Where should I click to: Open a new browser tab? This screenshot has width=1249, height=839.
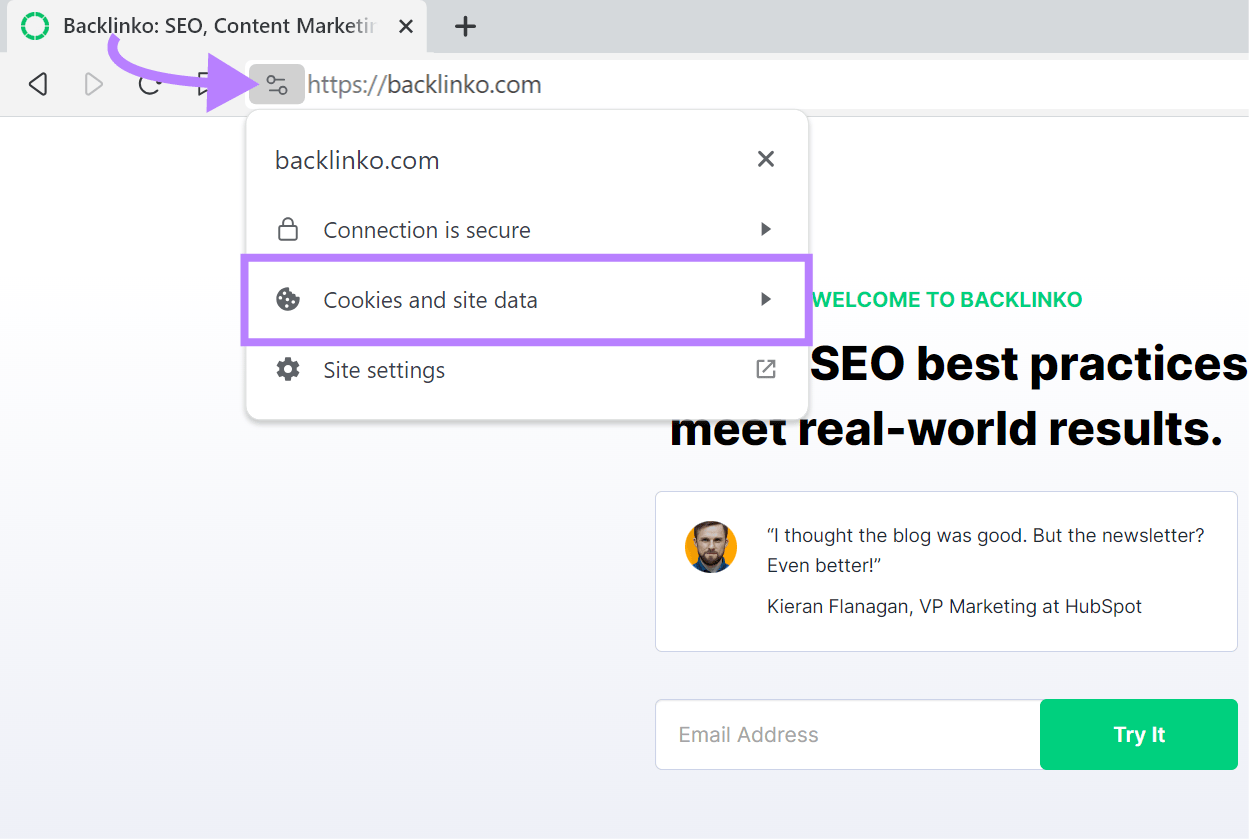click(464, 26)
